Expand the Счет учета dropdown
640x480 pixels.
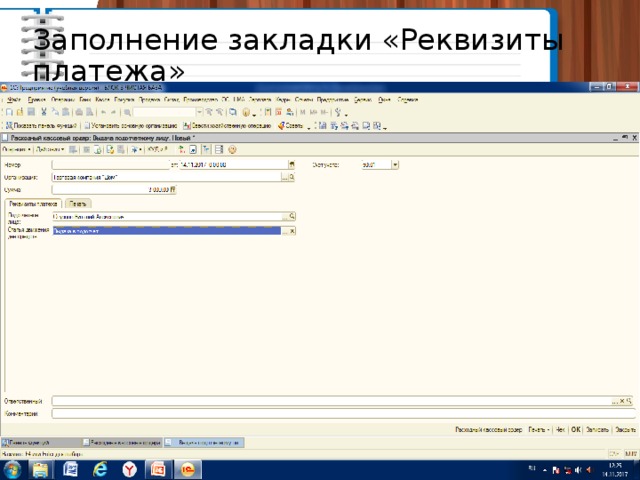[x=395, y=165]
